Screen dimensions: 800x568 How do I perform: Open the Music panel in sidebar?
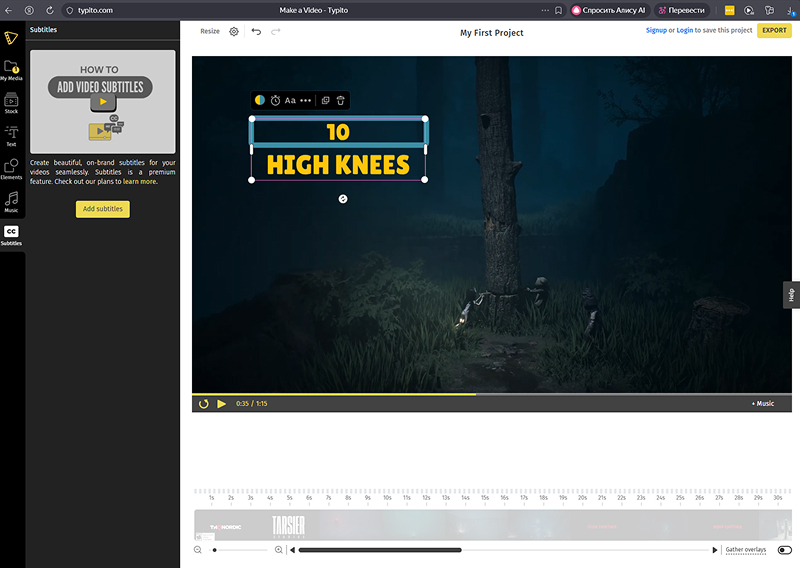tap(12, 201)
